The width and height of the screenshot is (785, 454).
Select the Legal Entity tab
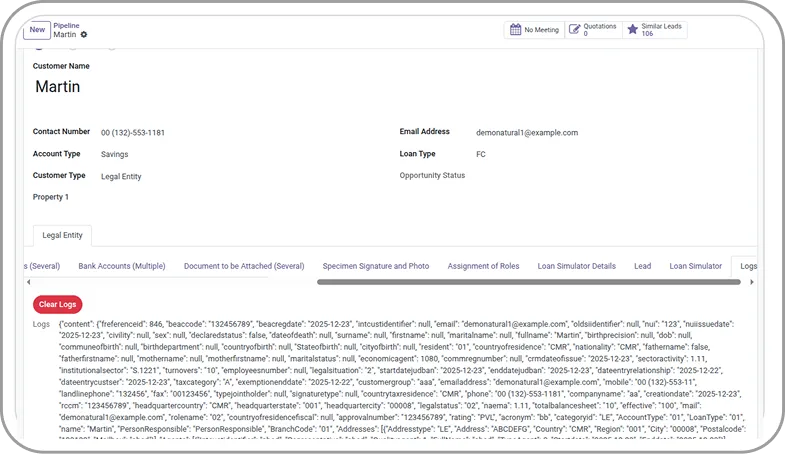click(x=62, y=235)
